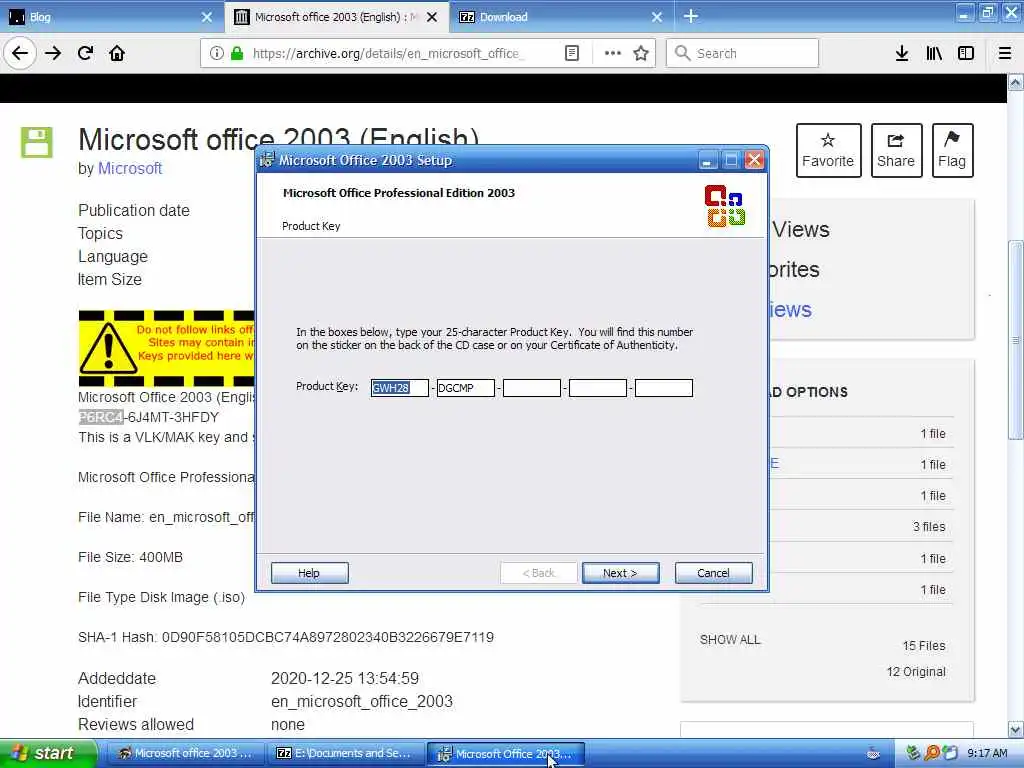
Task: Close the Blog tab
Action: pyautogui.click(x=207, y=17)
